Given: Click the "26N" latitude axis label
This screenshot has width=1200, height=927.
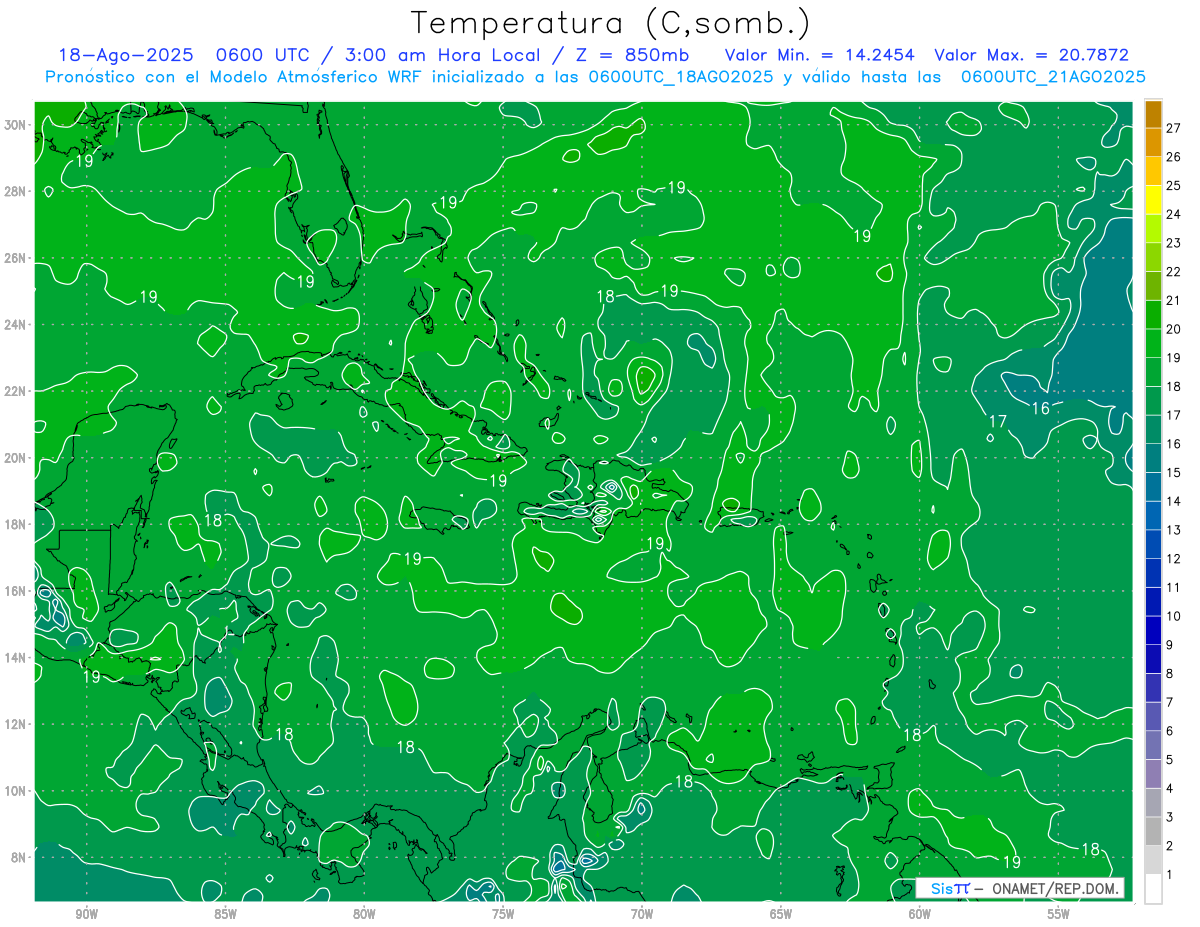Looking at the screenshot, I should coord(17,258).
